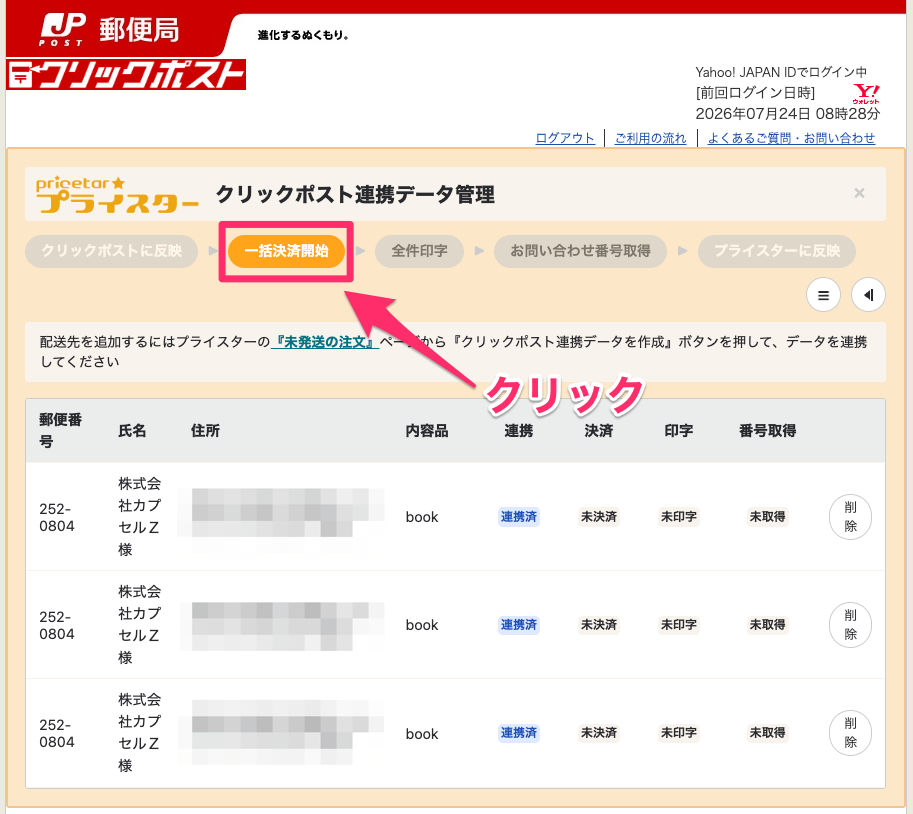Click the second row book content cell
Image resolution: width=913 pixels, height=814 pixels.
(422, 625)
